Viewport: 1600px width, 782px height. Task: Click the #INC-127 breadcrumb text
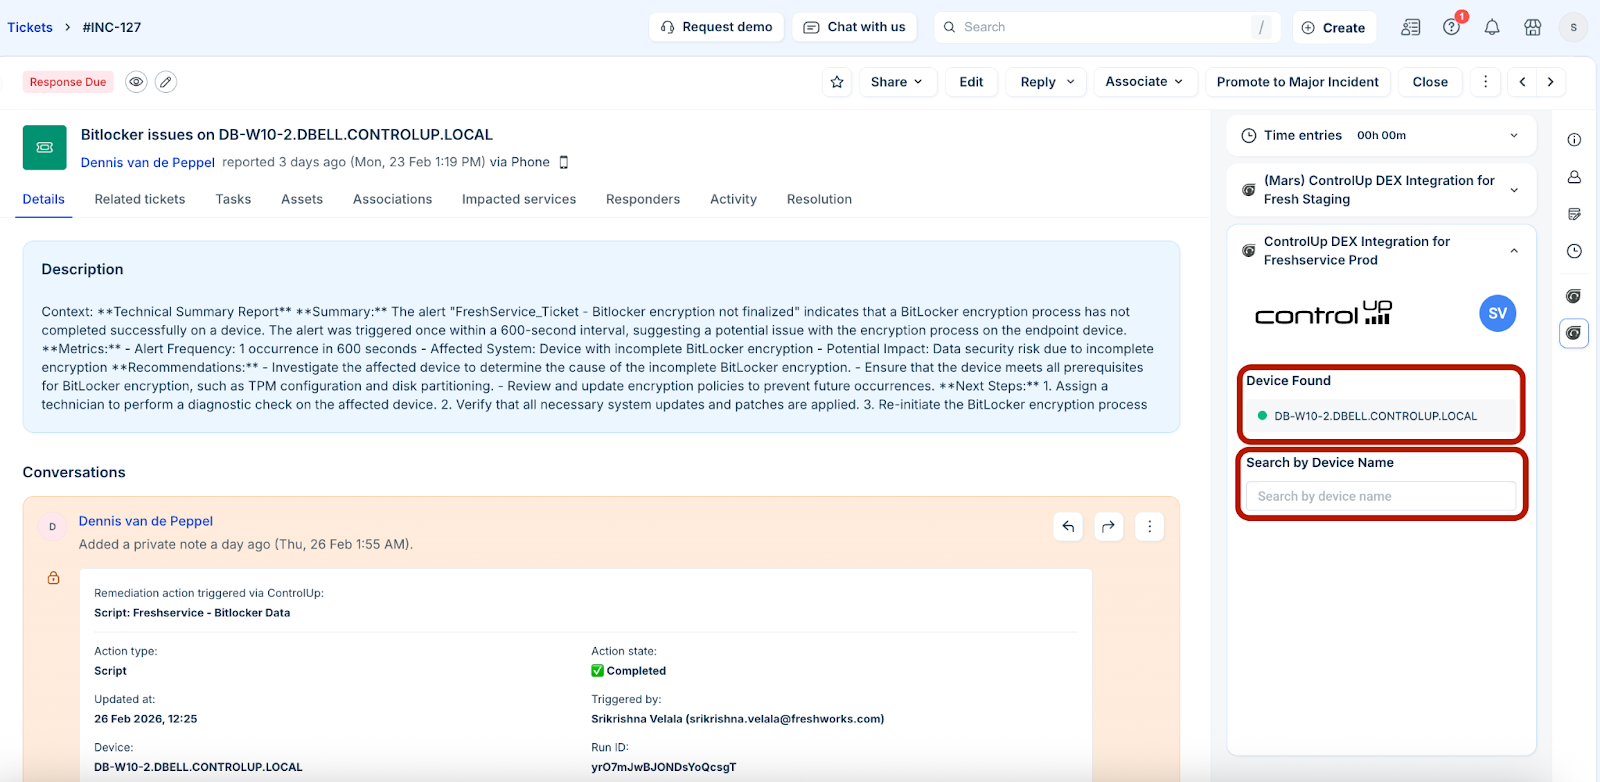112,27
